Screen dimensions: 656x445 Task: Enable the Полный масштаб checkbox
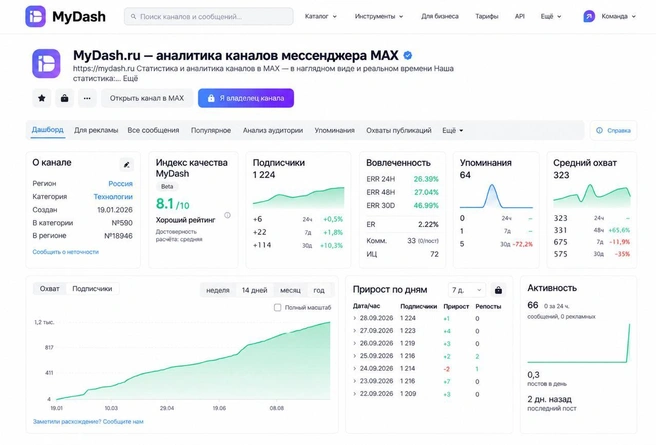click(277, 307)
